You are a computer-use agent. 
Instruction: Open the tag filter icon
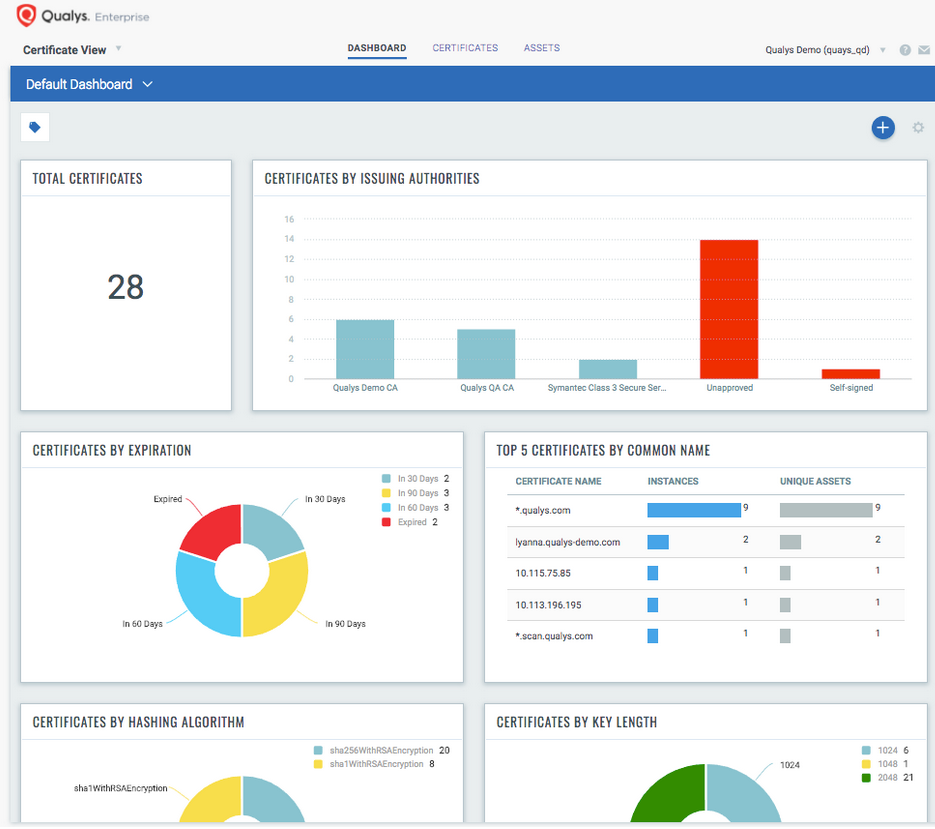click(35, 127)
